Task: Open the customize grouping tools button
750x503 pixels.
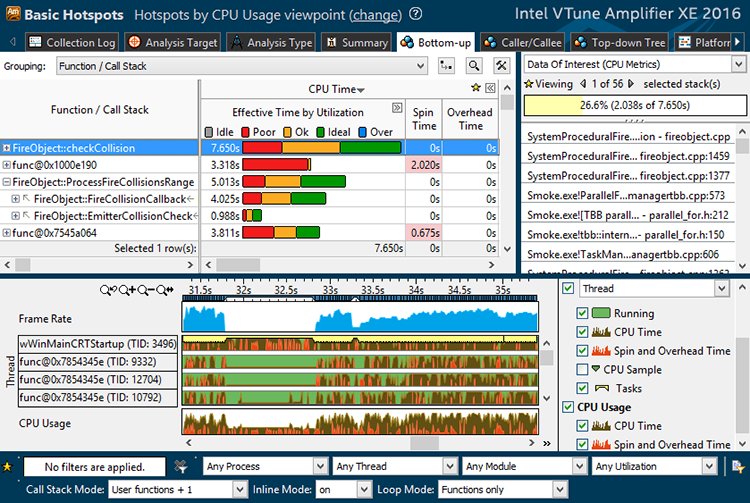Action: pos(502,64)
